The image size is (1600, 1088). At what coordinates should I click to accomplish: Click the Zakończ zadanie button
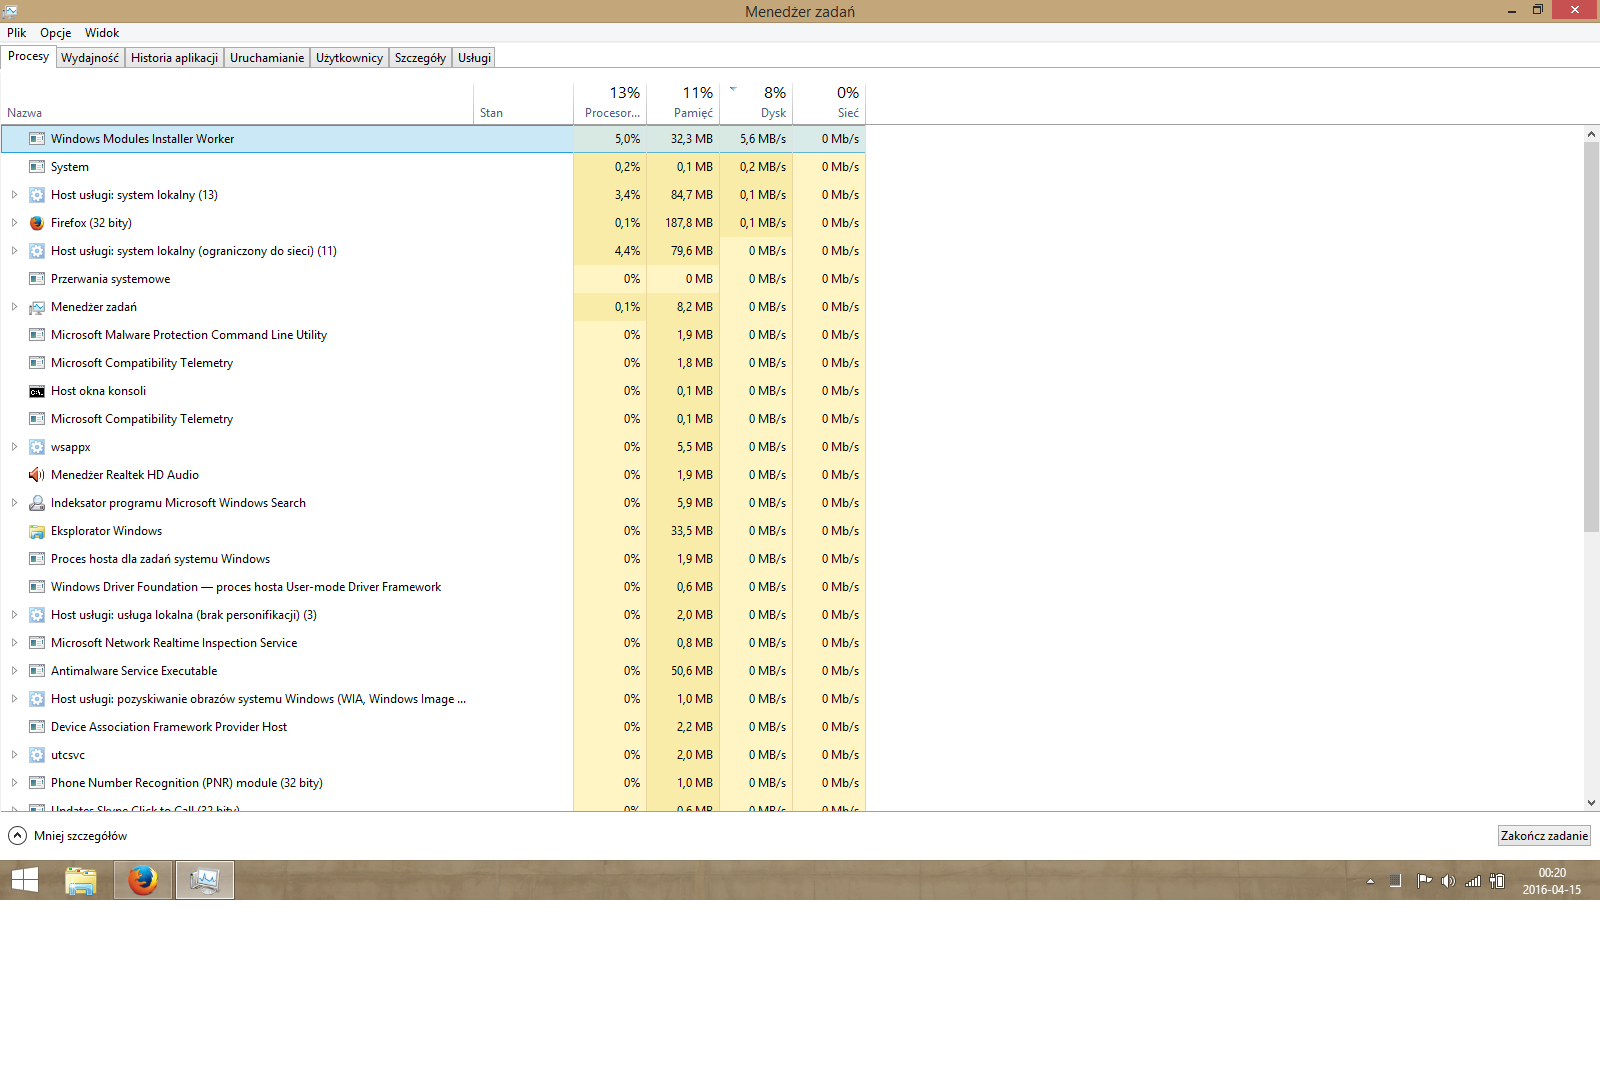point(1544,836)
